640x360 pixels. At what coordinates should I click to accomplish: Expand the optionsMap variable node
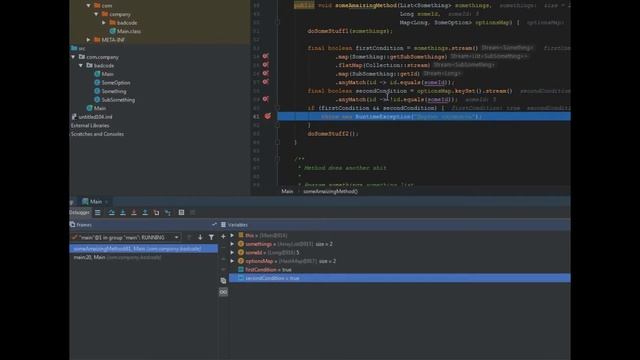tap(232, 261)
